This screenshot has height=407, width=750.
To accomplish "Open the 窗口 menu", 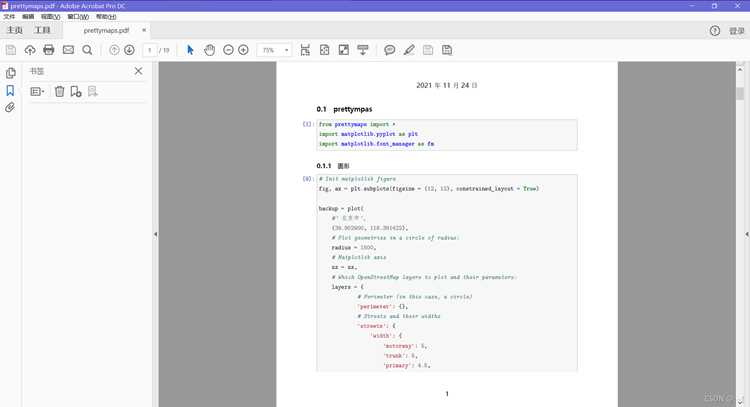I will tap(78, 16).
